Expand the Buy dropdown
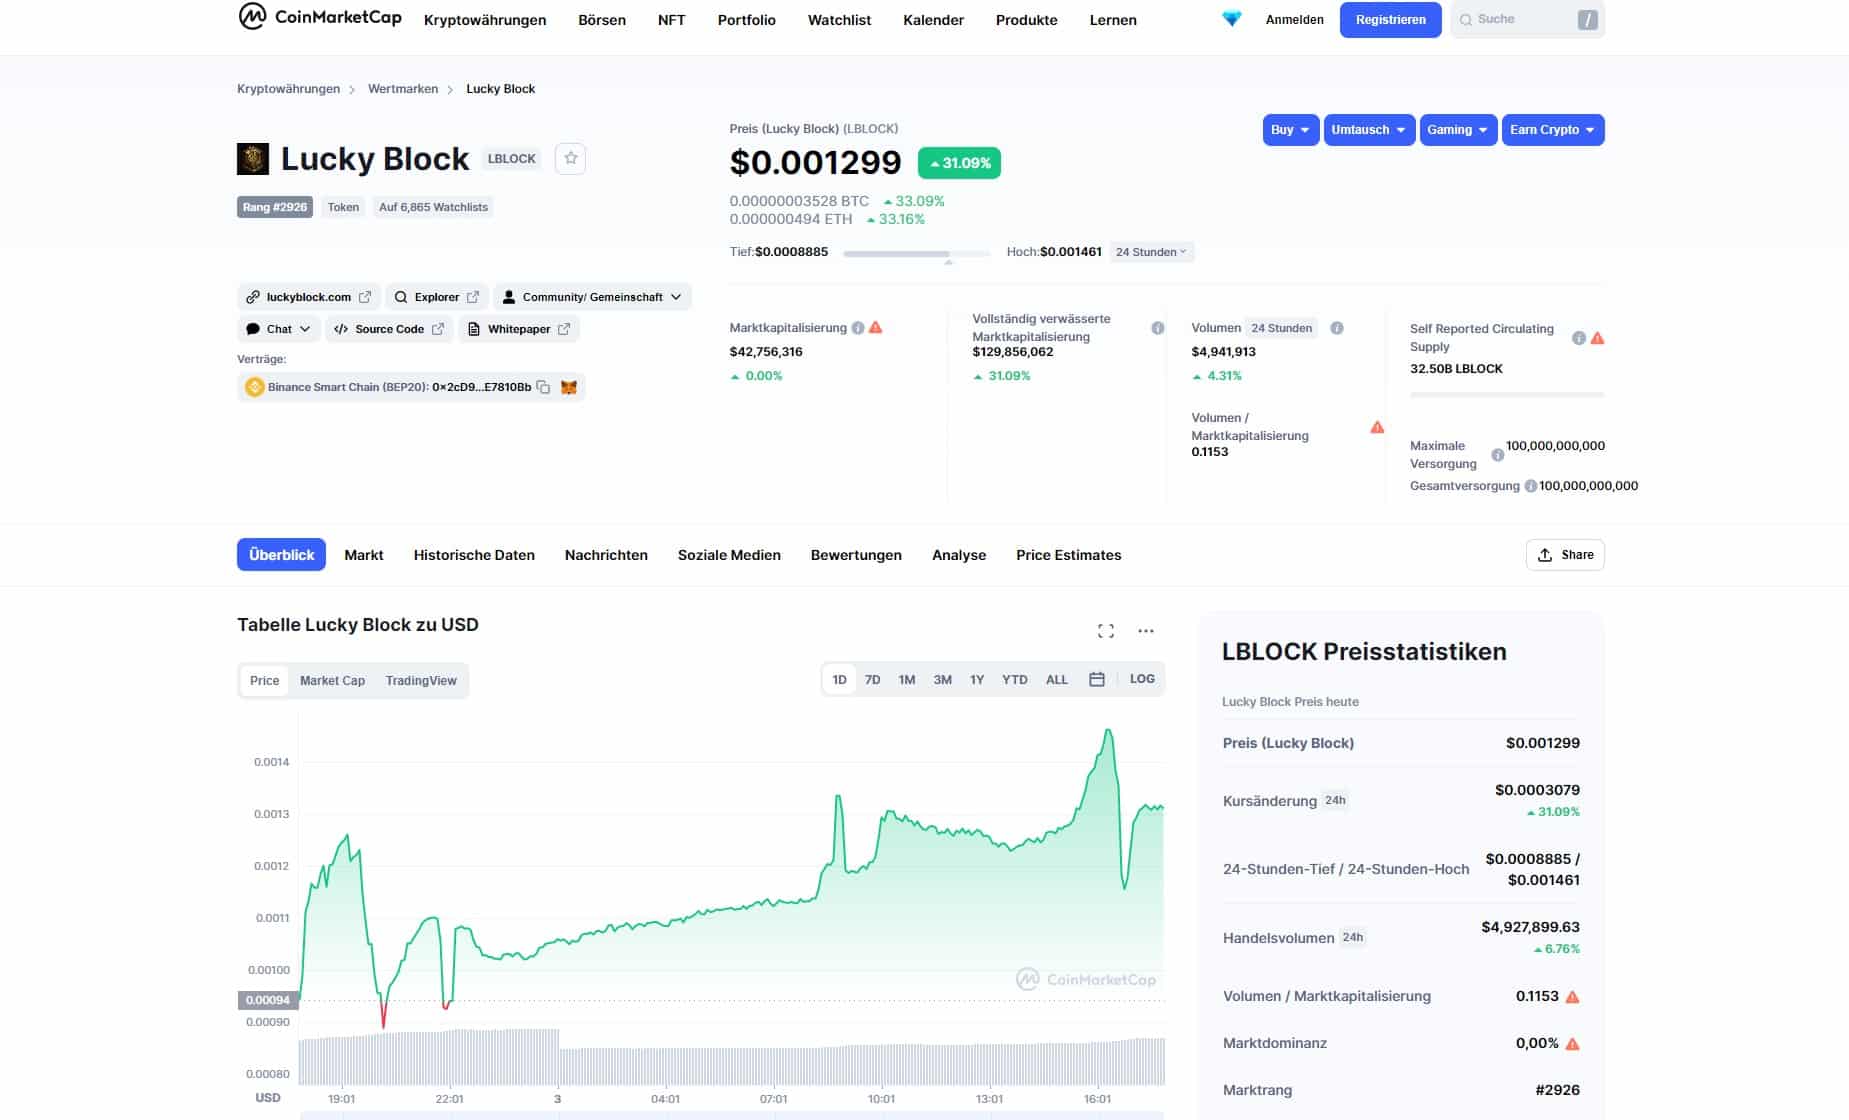 (1290, 130)
